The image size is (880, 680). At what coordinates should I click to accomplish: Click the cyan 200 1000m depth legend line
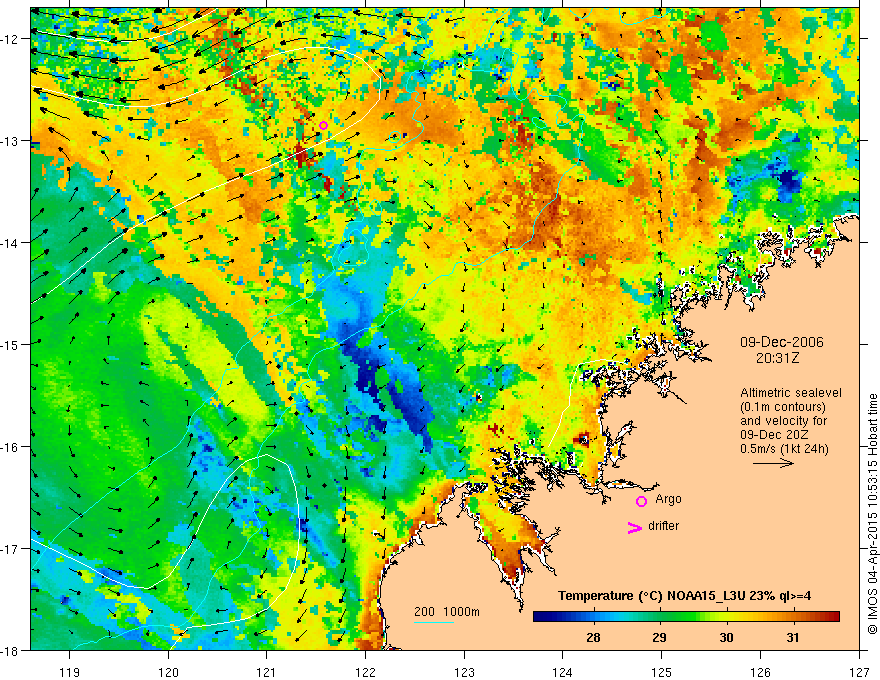coord(434,622)
